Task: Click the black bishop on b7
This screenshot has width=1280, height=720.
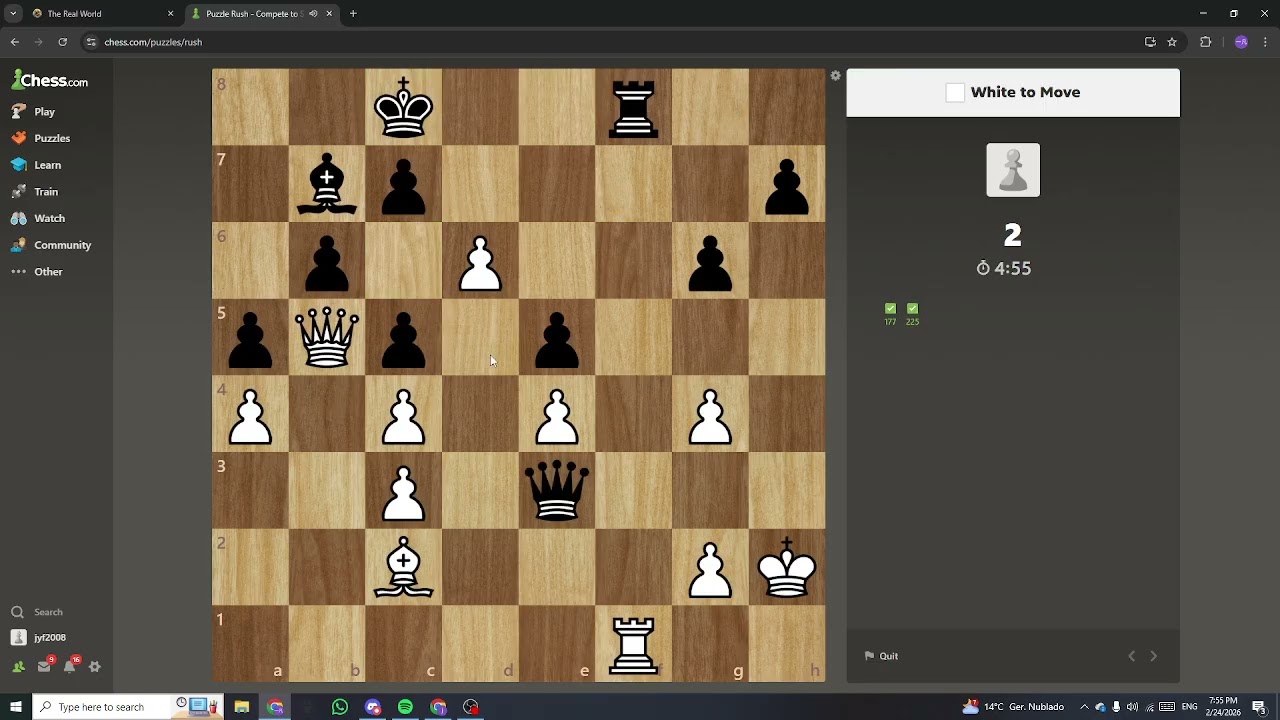Action: 327,184
